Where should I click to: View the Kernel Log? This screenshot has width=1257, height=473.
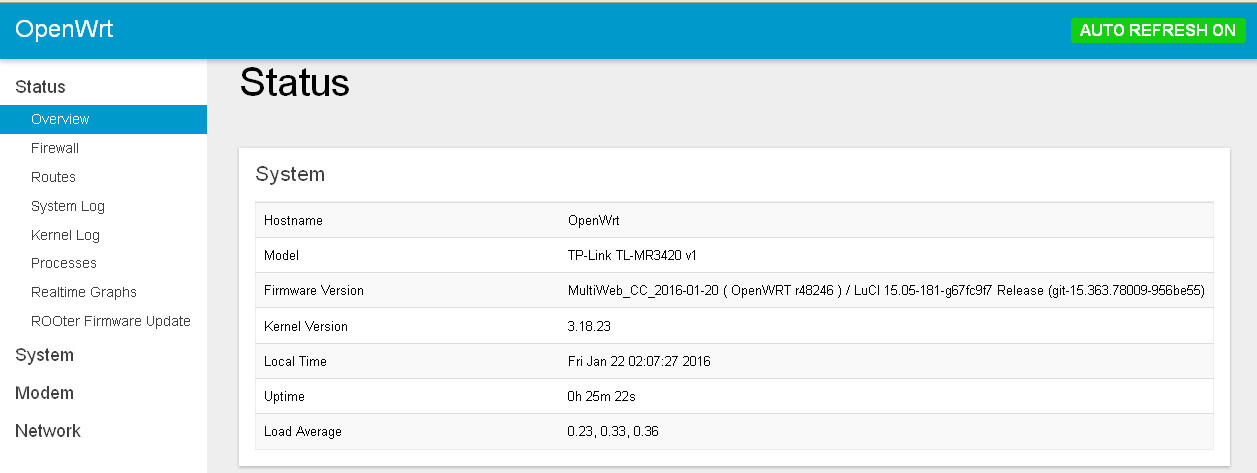[x=65, y=235]
